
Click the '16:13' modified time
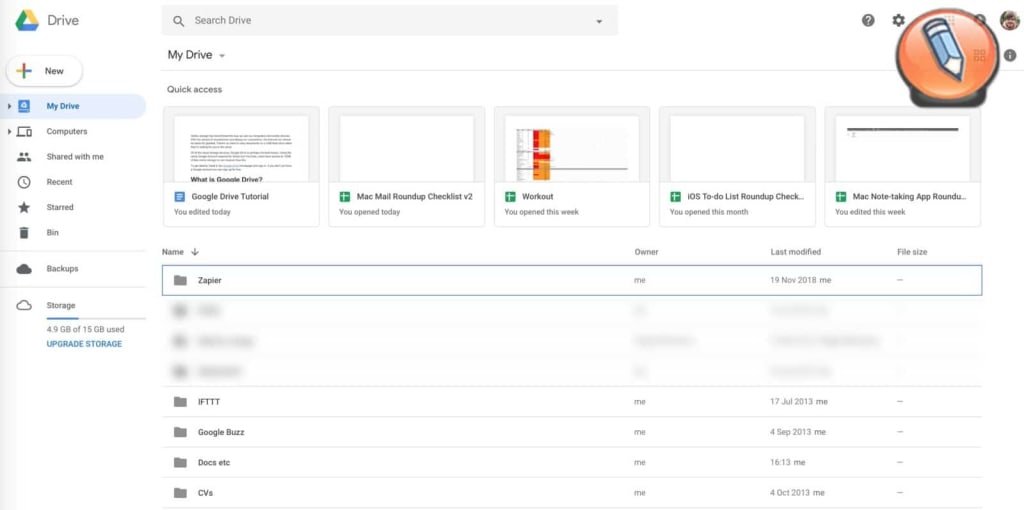(x=780, y=462)
